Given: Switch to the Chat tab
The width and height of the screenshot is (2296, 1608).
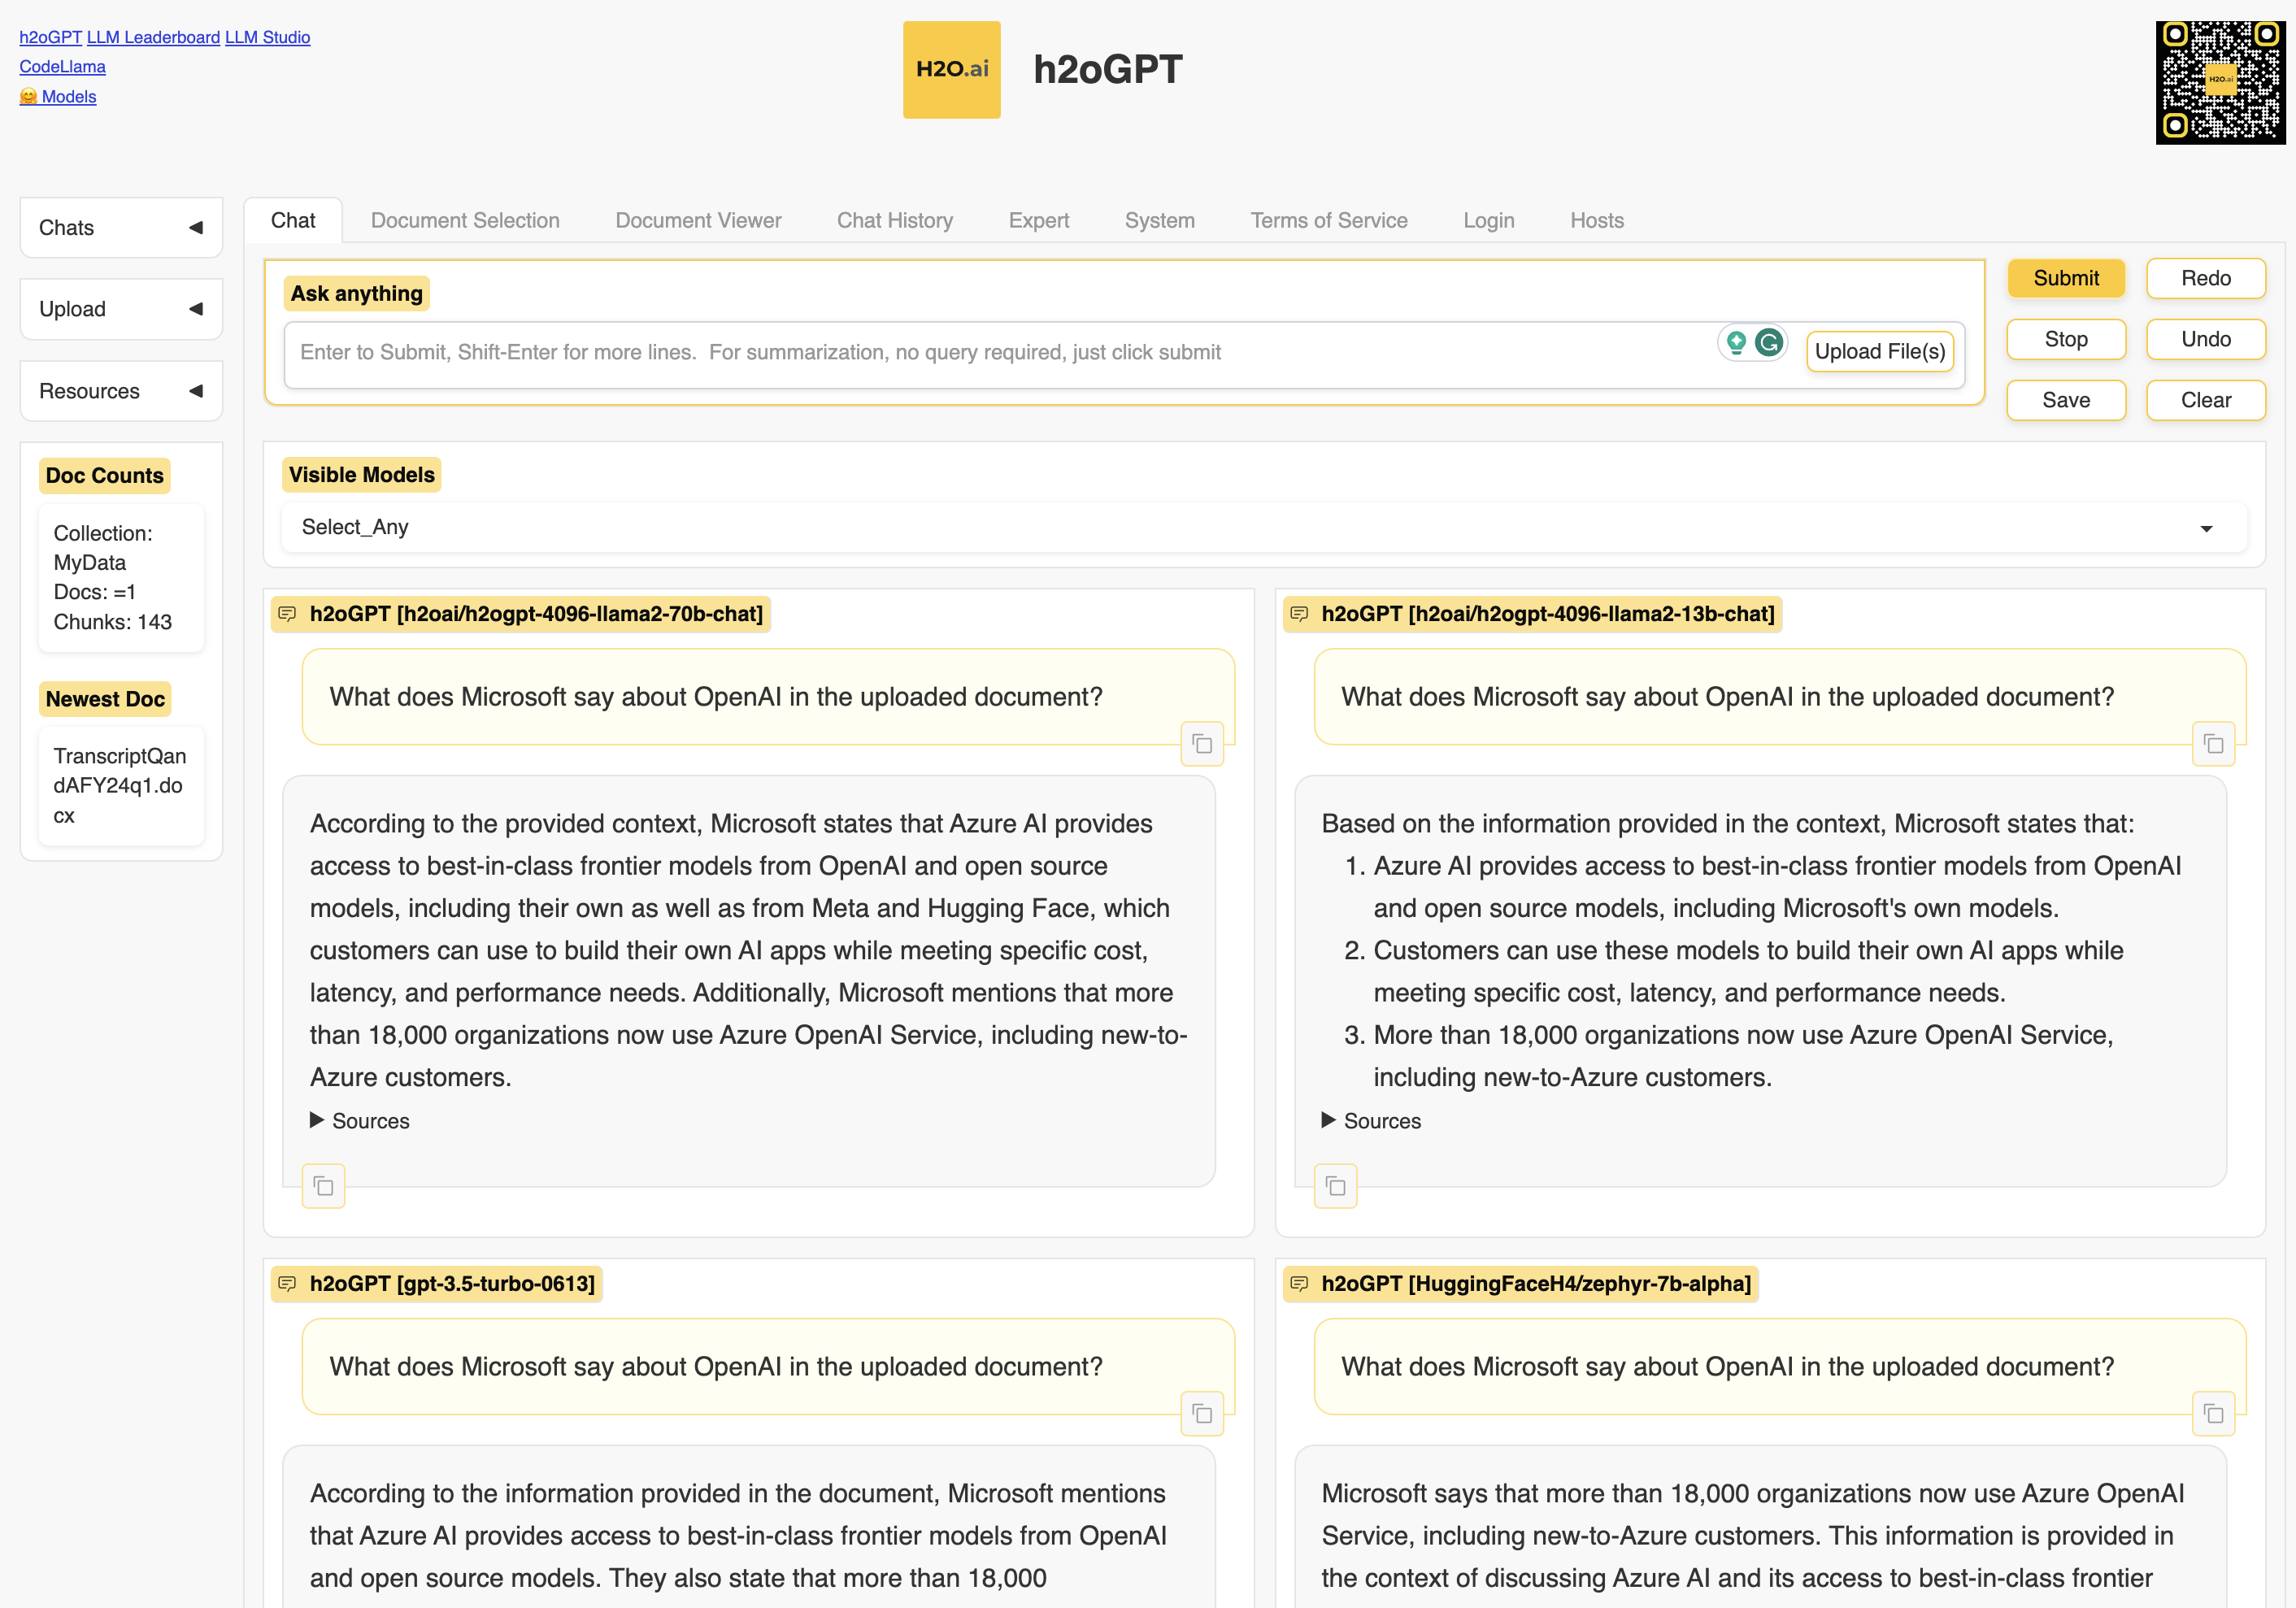Looking at the screenshot, I should pos(293,220).
